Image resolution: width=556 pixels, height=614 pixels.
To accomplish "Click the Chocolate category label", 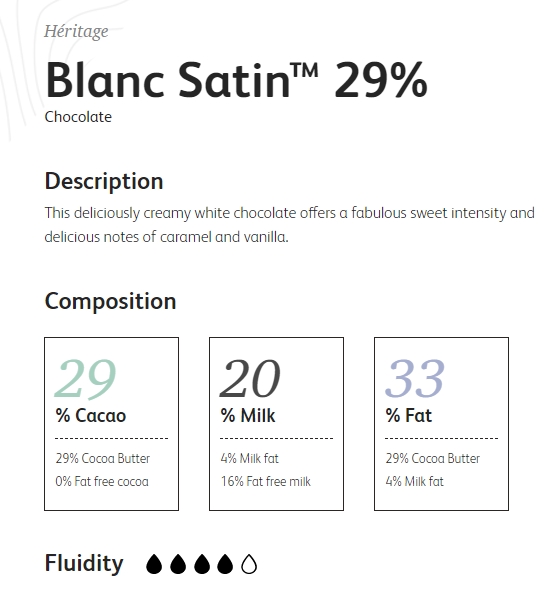I will tap(78, 117).
